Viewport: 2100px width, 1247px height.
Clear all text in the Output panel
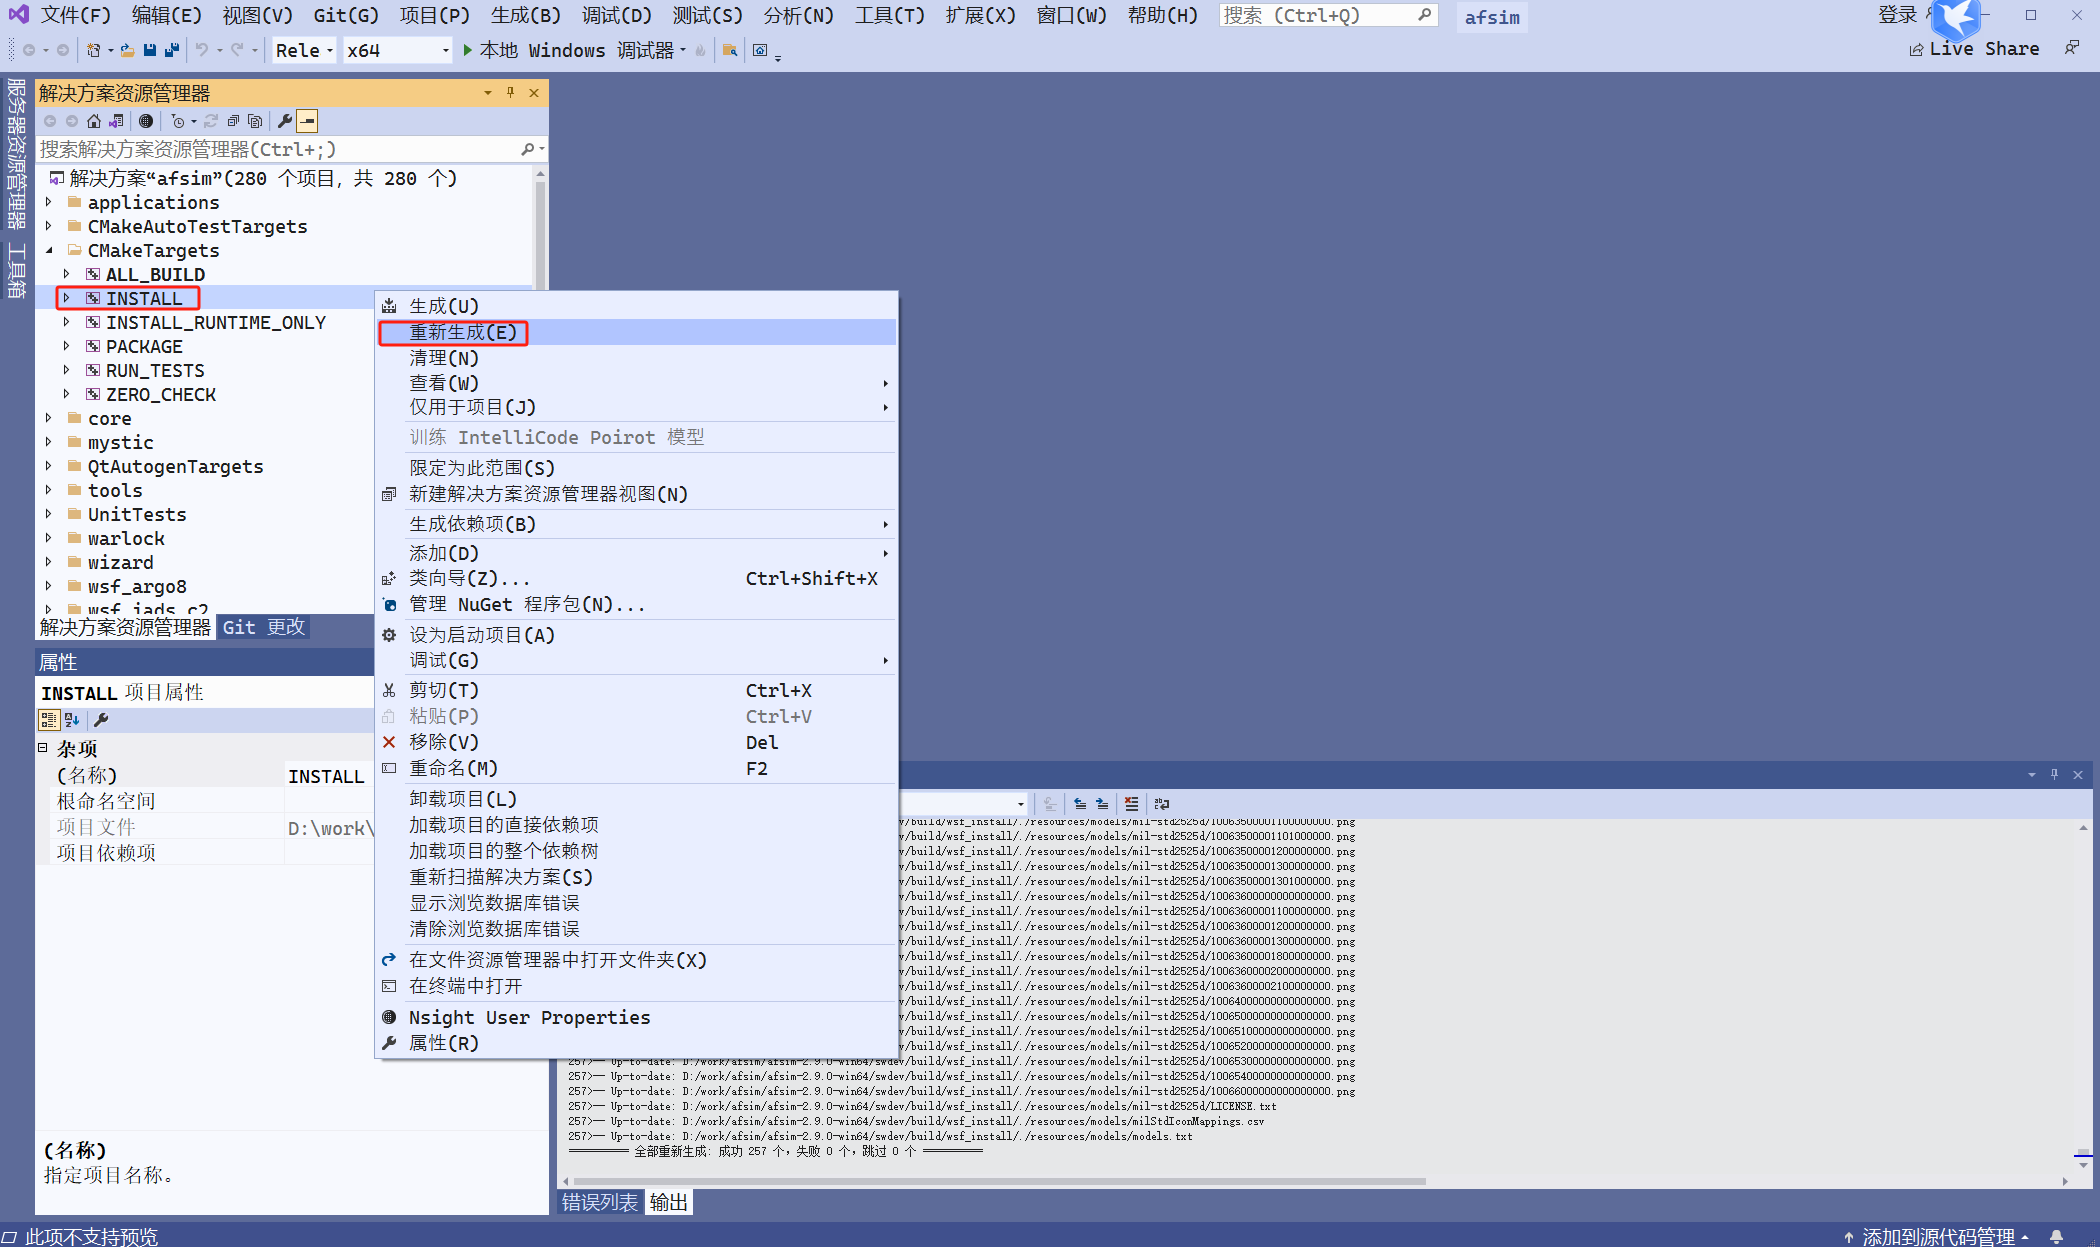[x=1131, y=803]
